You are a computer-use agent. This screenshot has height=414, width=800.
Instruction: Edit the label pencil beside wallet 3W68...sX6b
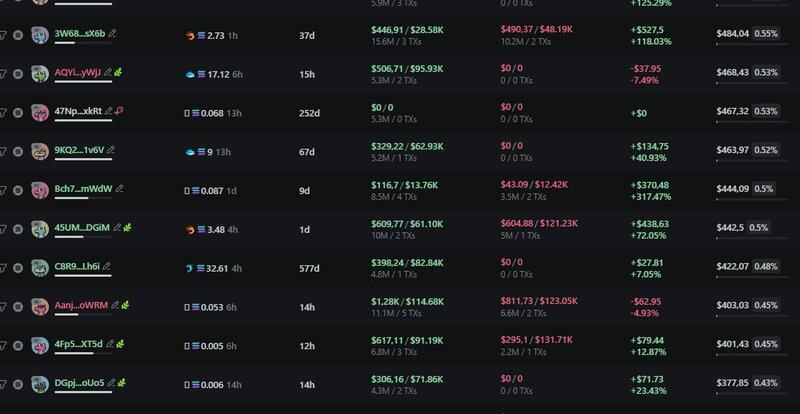(112, 34)
